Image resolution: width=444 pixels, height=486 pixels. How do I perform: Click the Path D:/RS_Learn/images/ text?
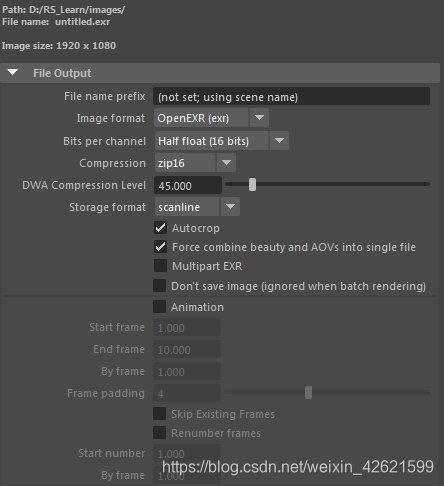63,10
